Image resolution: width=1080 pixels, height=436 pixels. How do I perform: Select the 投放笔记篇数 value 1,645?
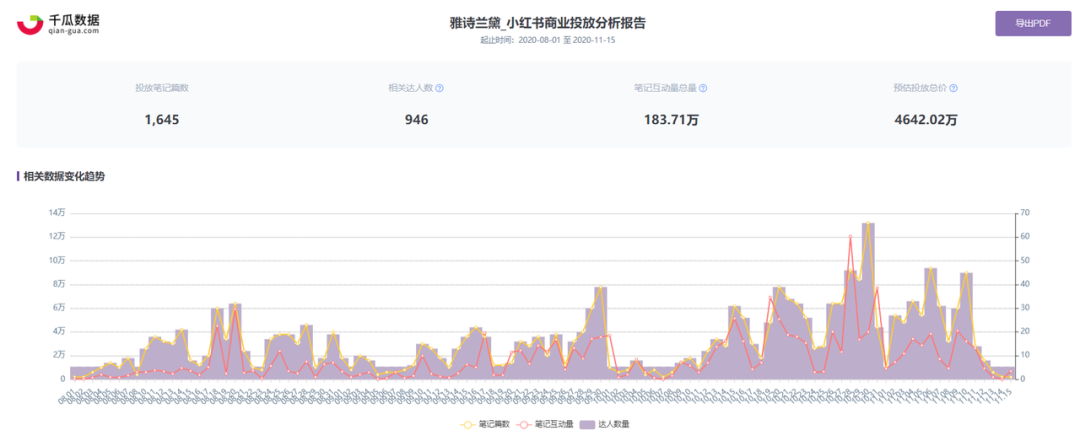tap(161, 120)
